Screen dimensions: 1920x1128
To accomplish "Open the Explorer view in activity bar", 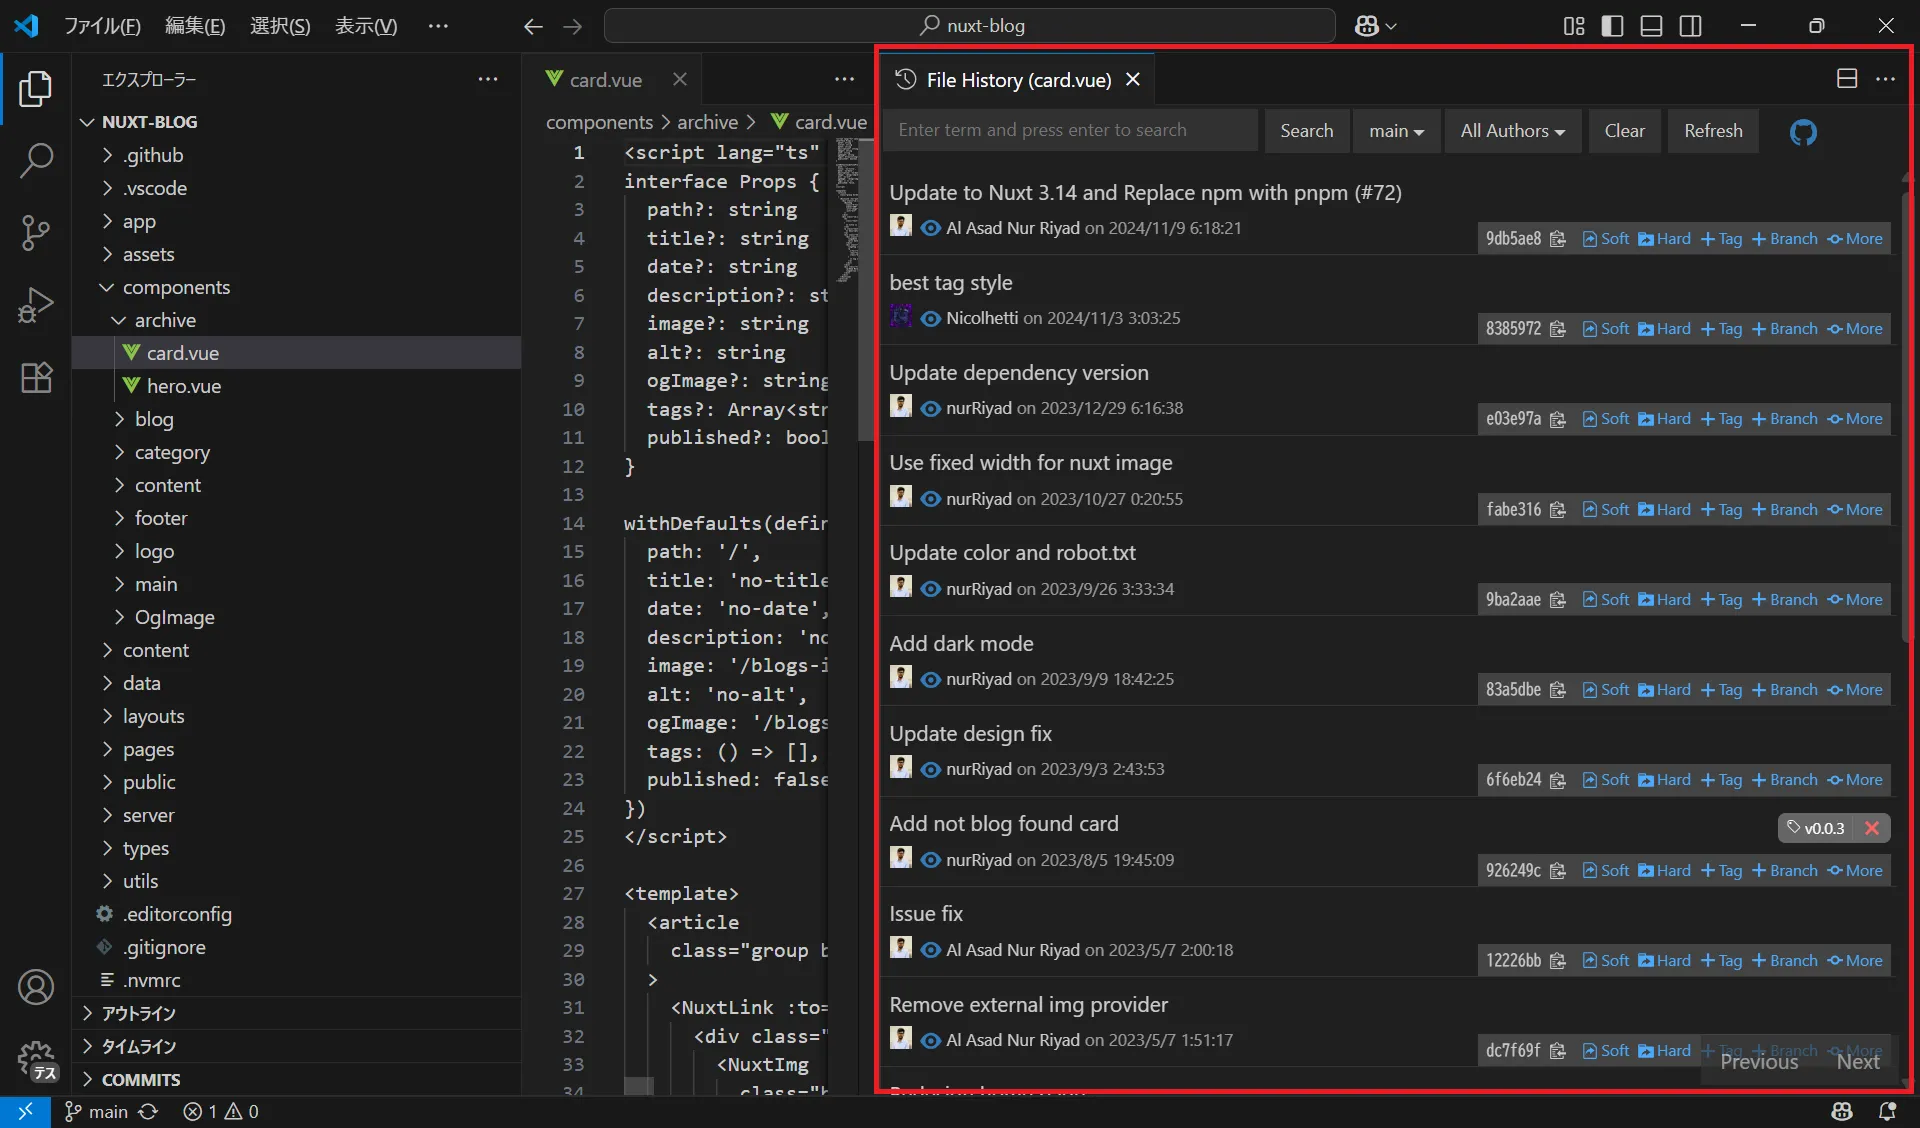I will (x=36, y=89).
